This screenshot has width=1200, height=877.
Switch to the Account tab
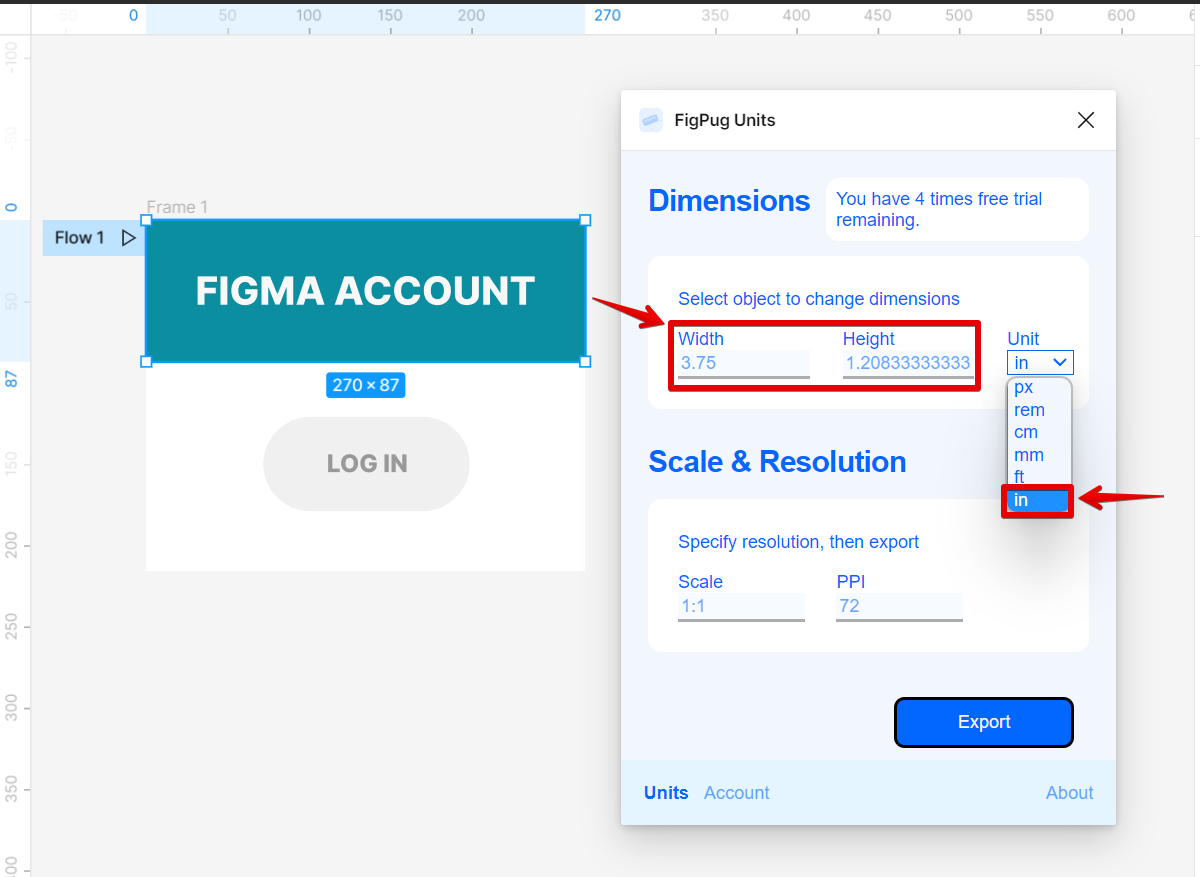(737, 793)
